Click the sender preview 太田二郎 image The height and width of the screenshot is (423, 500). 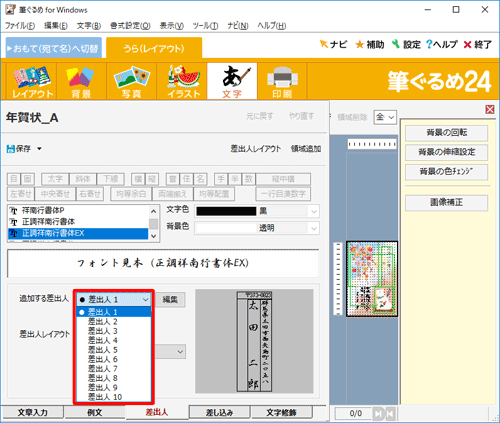coord(254,341)
